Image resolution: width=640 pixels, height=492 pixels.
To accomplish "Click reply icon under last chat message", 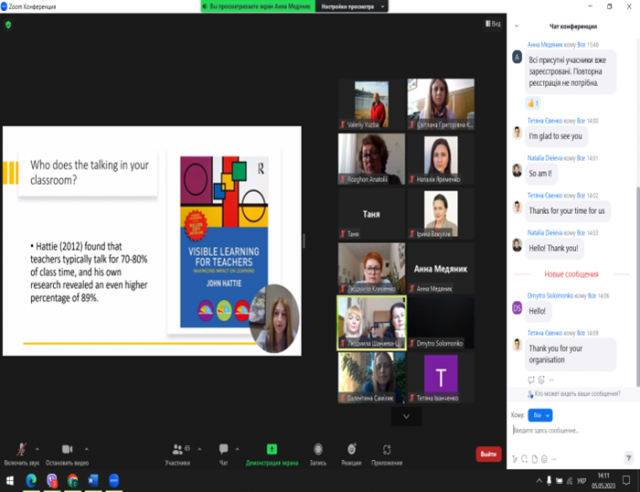I will (531, 380).
